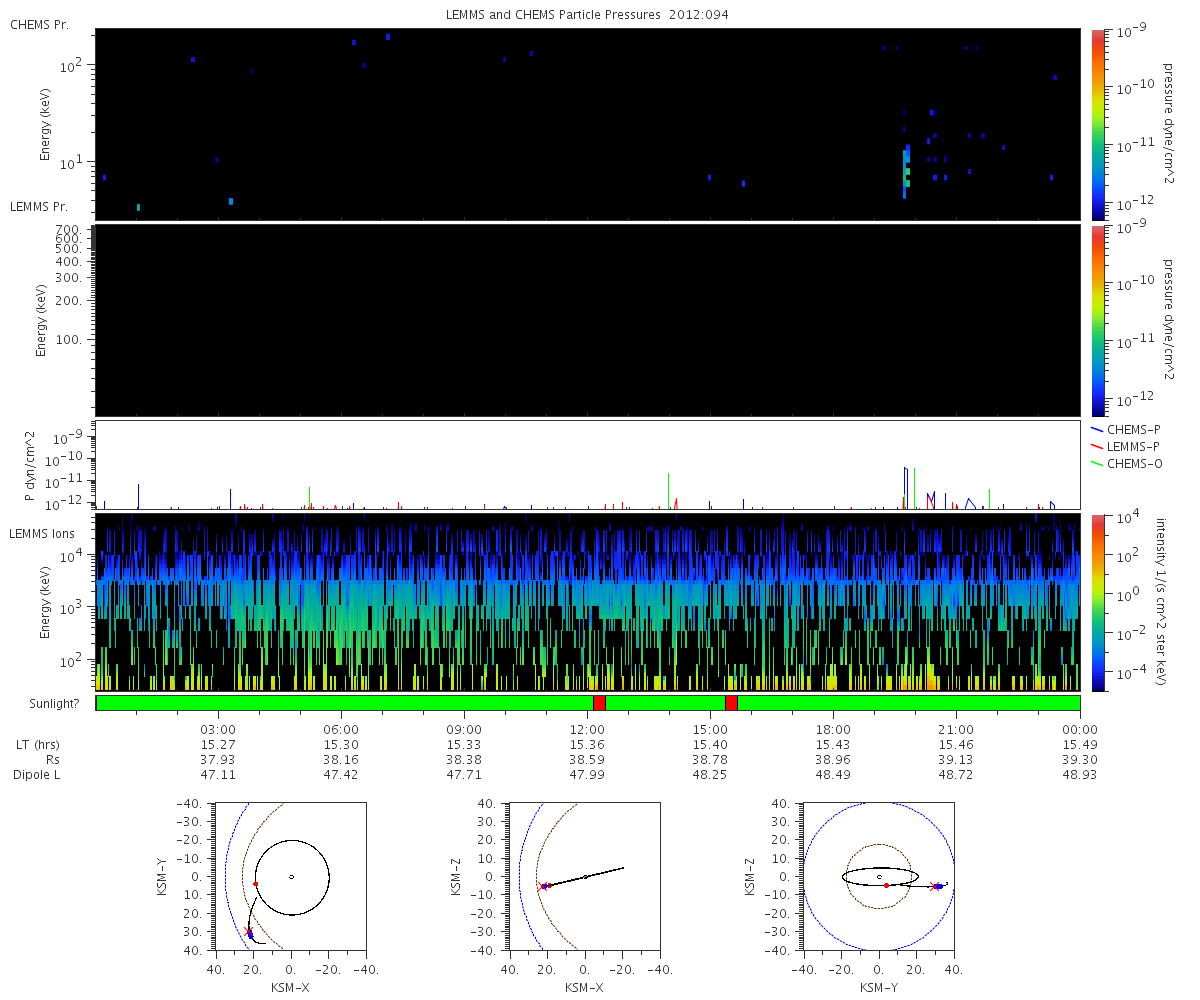The height and width of the screenshot is (1000, 1200).
Task: Click the red dot in KSM-X/KSM-Y plot
Action: (x=256, y=884)
